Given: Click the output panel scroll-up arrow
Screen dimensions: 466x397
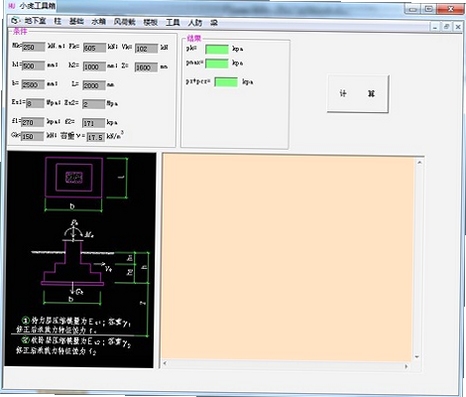Looking at the screenshot, I should tap(419, 163).
